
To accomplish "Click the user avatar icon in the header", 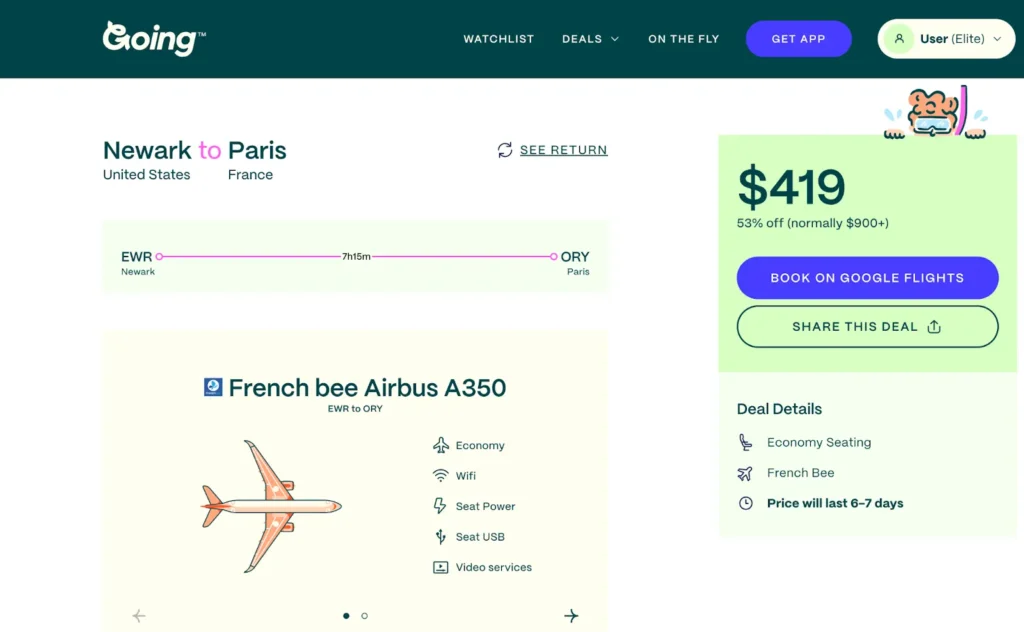I will click(899, 38).
